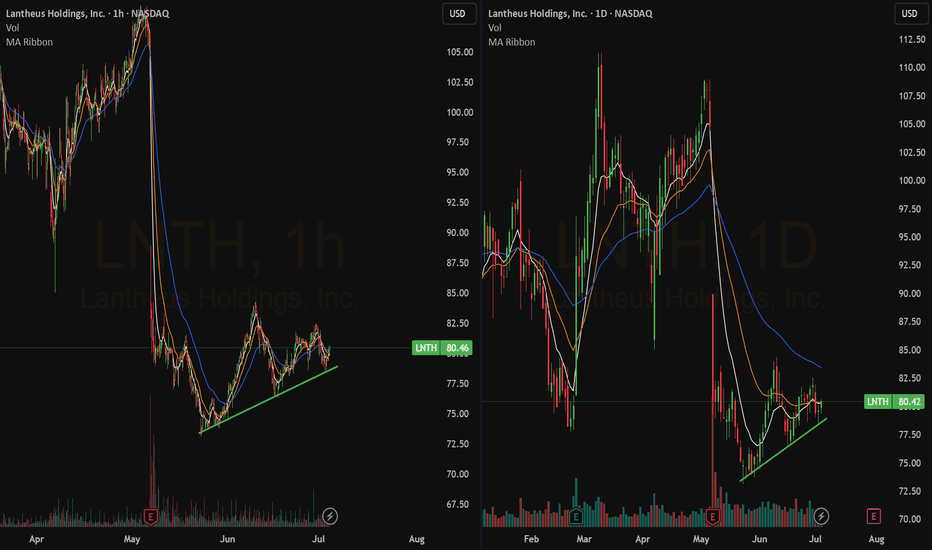Click Vol indicator label on 1h chart
Image resolution: width=932 pixels, height=550 pixels.
click(12, 28)
